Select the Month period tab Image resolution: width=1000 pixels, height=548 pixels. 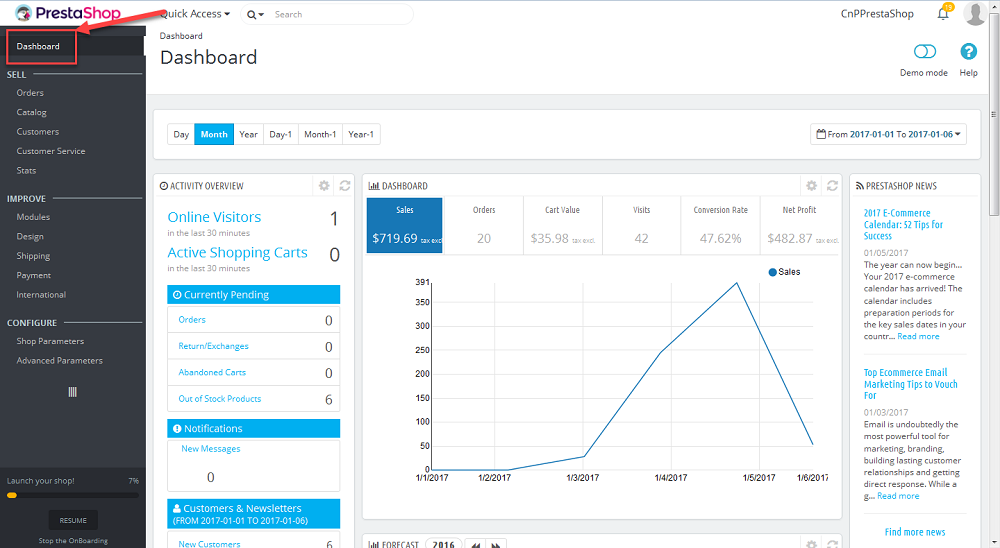pyautogui.click(x=214, y=134)
